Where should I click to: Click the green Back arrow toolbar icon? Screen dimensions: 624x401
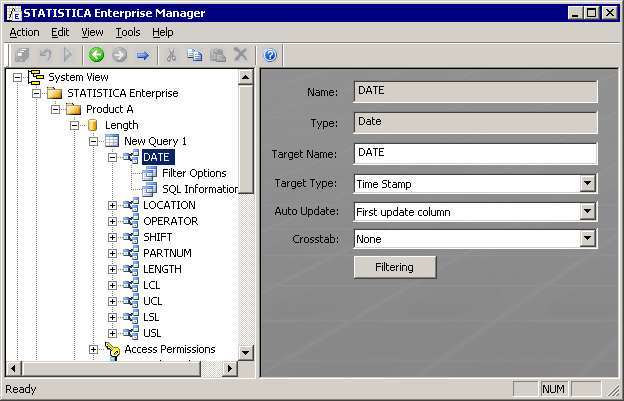point(96,55)
